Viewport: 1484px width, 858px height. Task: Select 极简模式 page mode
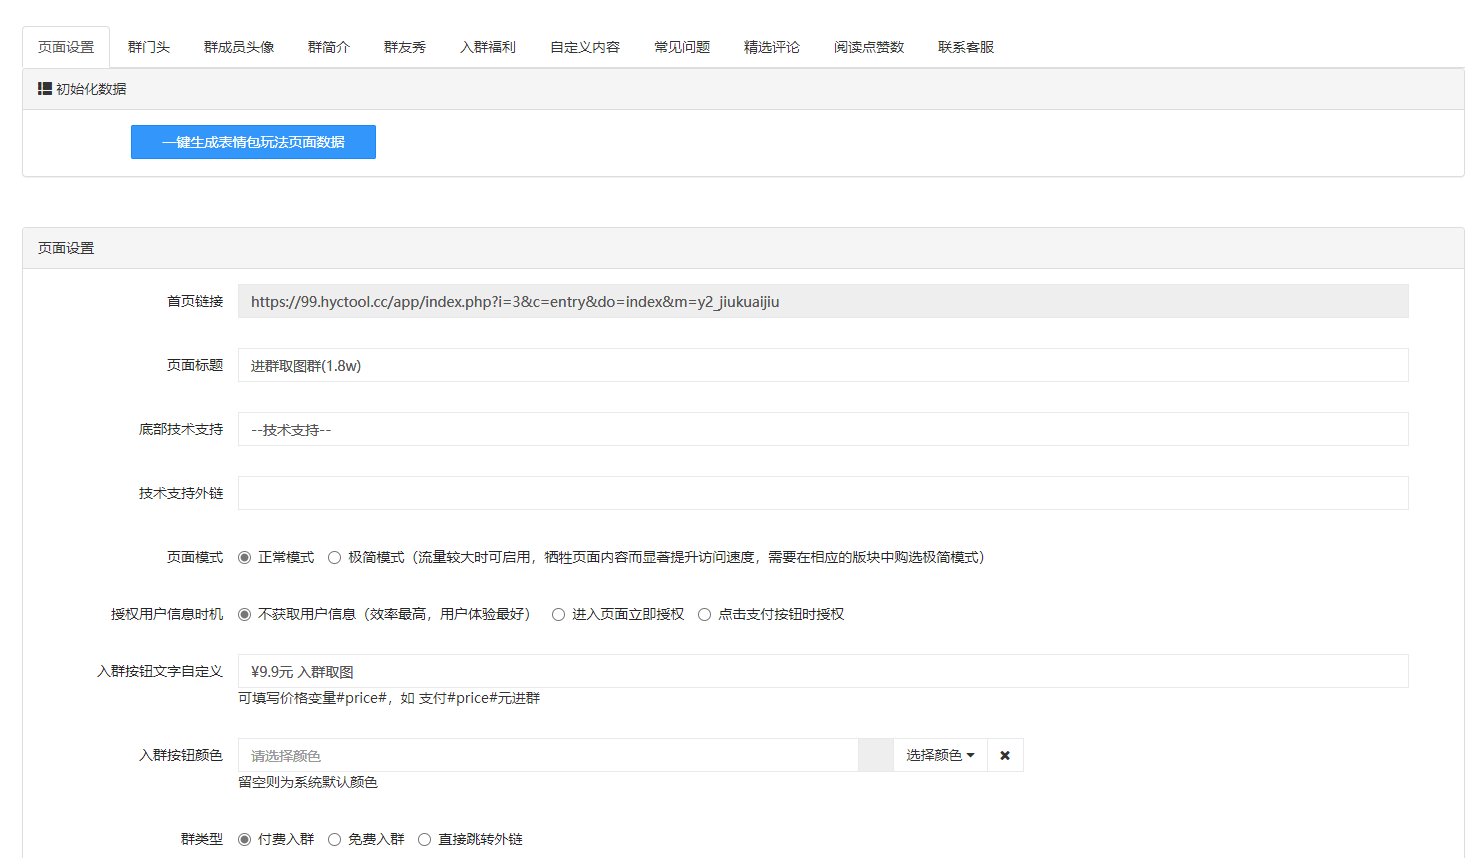(335, 557)
